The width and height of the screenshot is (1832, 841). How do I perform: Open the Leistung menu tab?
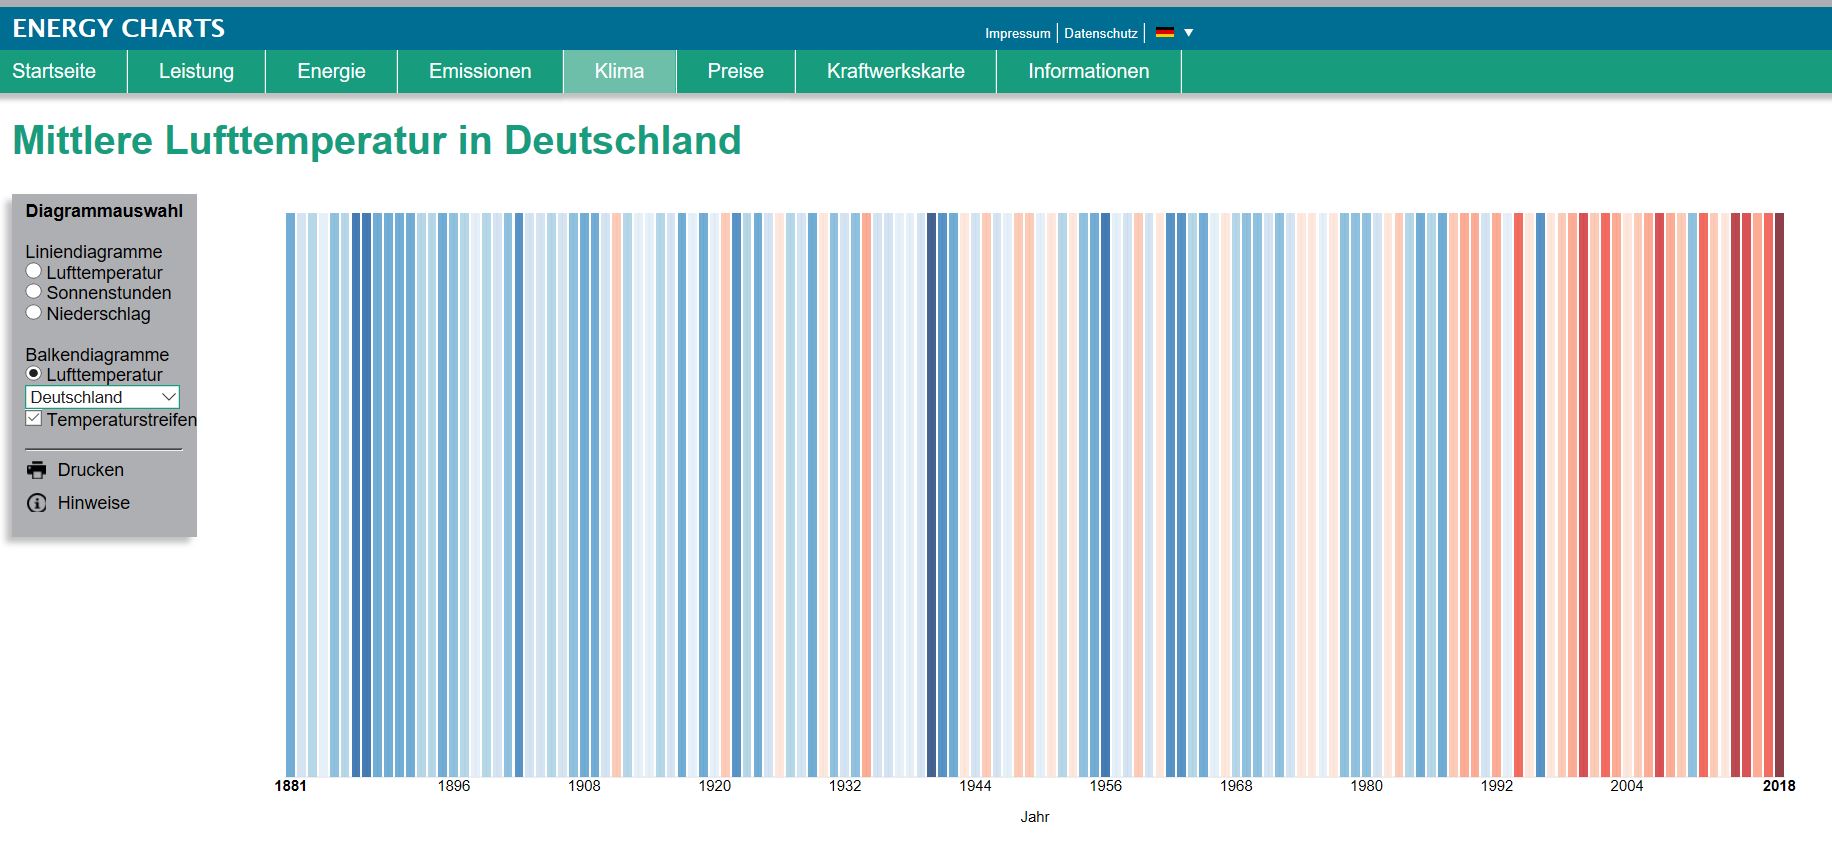click(x=196, y=71)
